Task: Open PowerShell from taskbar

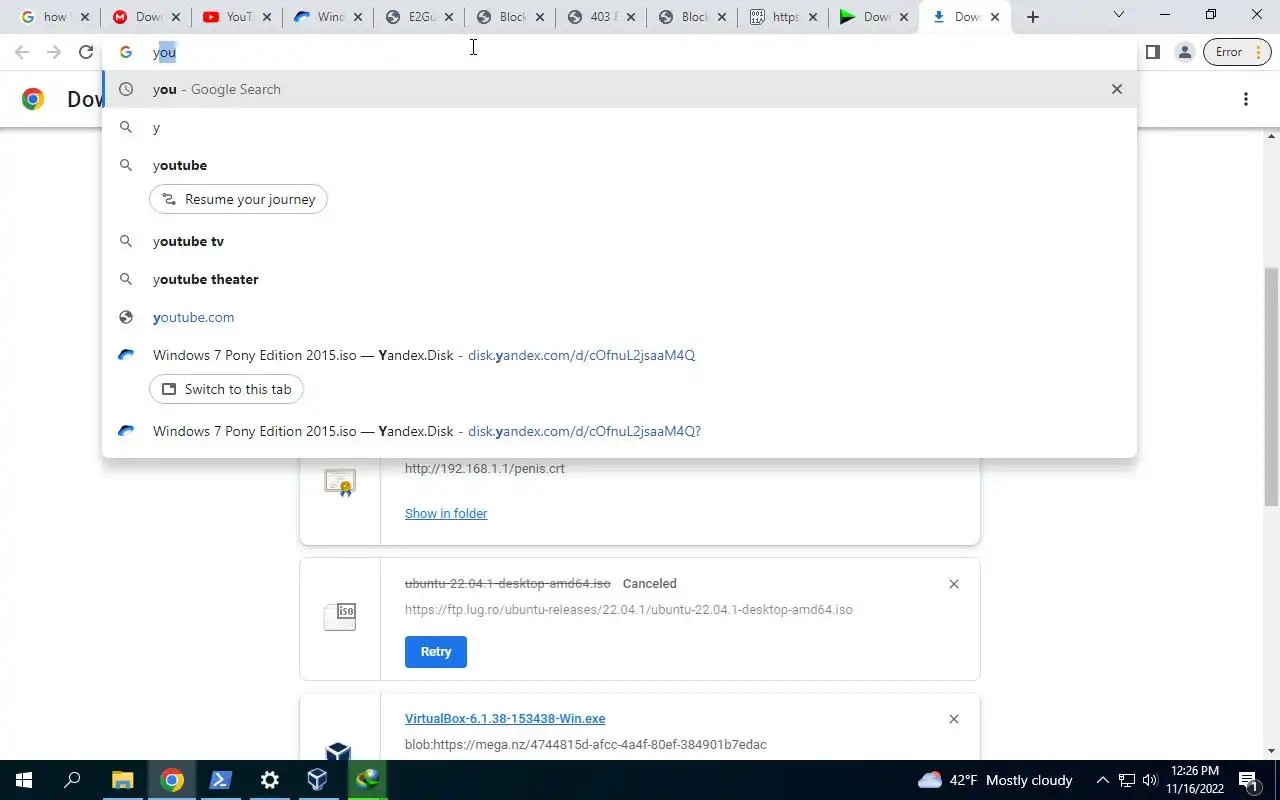Action: tap(220, 780)
